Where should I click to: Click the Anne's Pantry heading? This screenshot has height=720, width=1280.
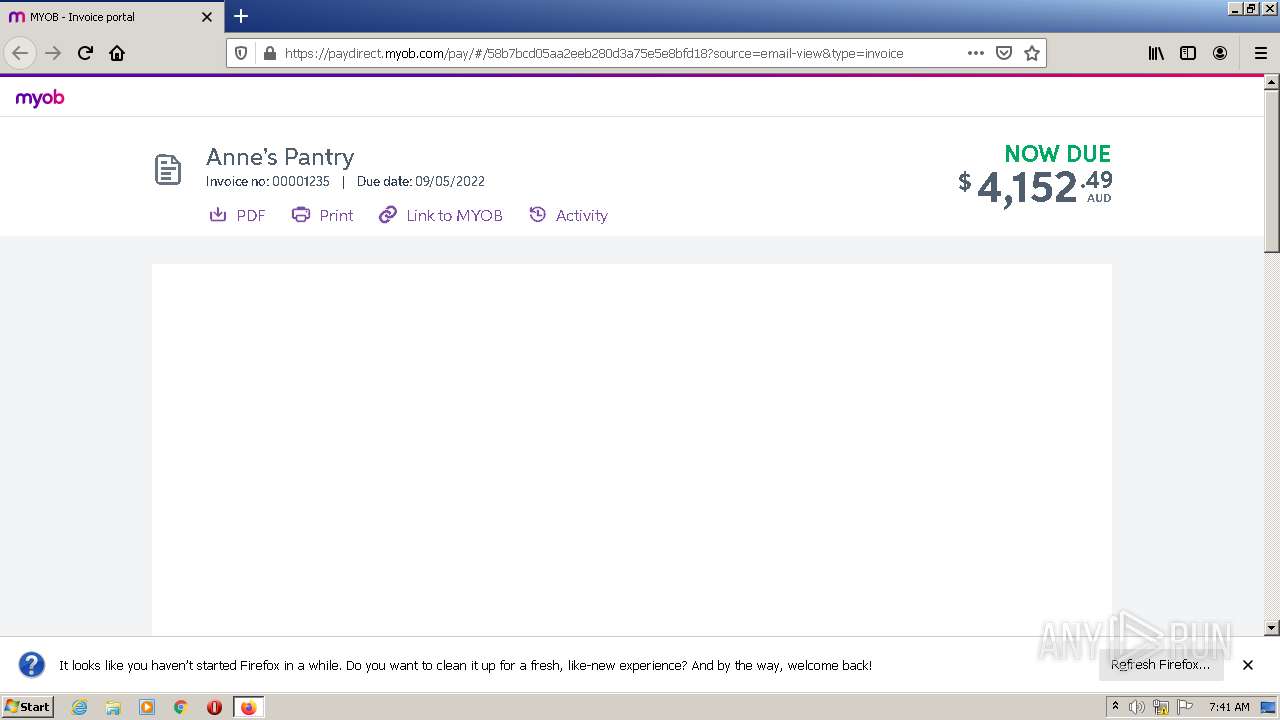280,157
